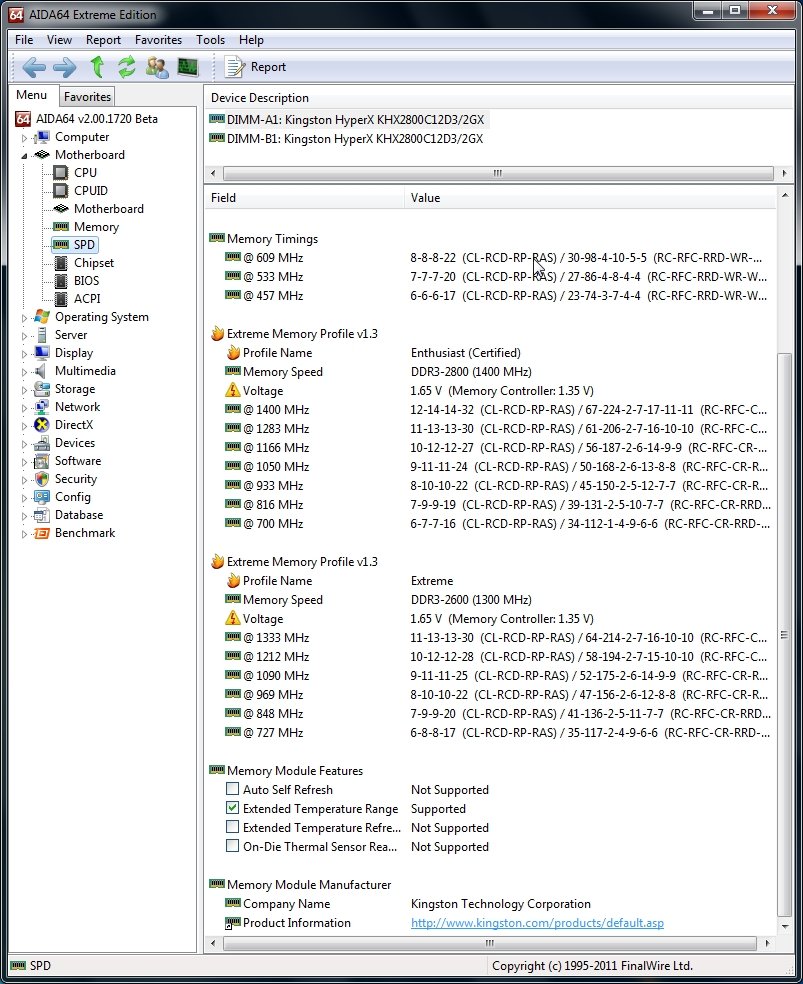Screen dimensions: 803x984
Task: Switch to the Menu tab
Action: pyautogui.click(x=32, y=95)
